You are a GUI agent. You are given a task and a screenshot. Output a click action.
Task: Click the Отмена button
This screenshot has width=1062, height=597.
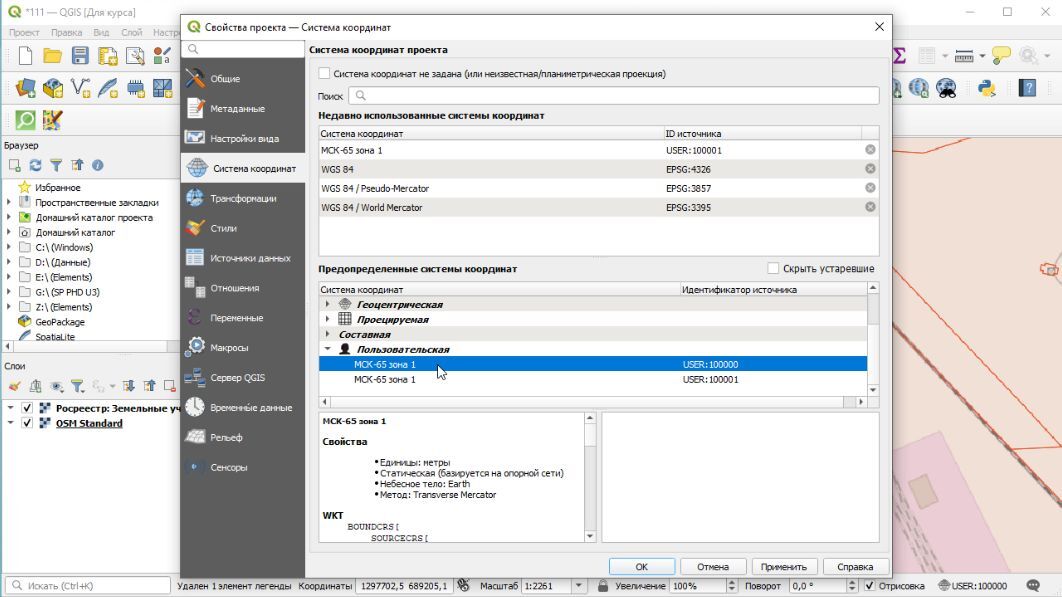(712, 566)
